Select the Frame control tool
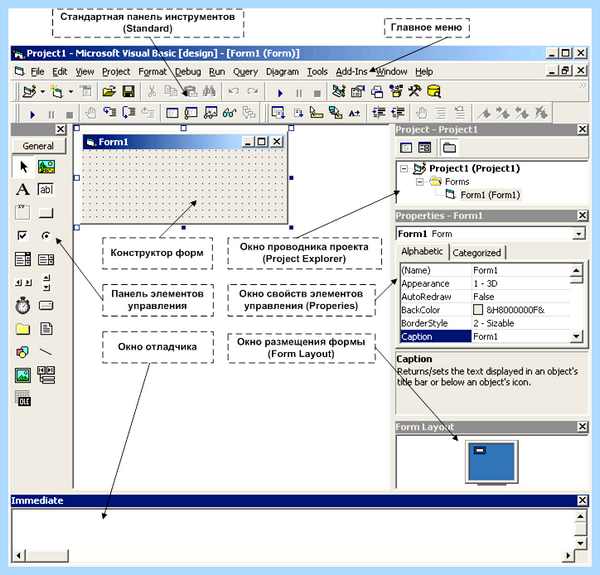600x575 pixels. (x=23, y=212)
